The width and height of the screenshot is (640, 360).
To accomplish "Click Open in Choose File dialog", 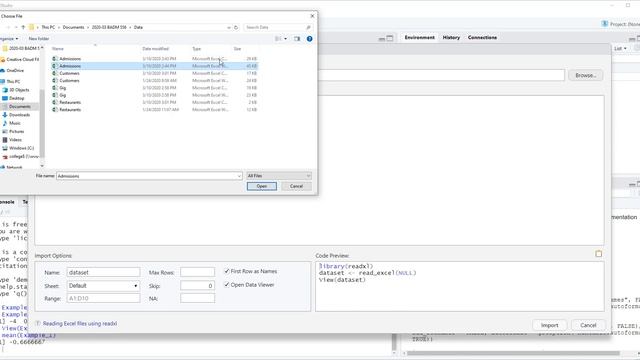I will [262, 186].
